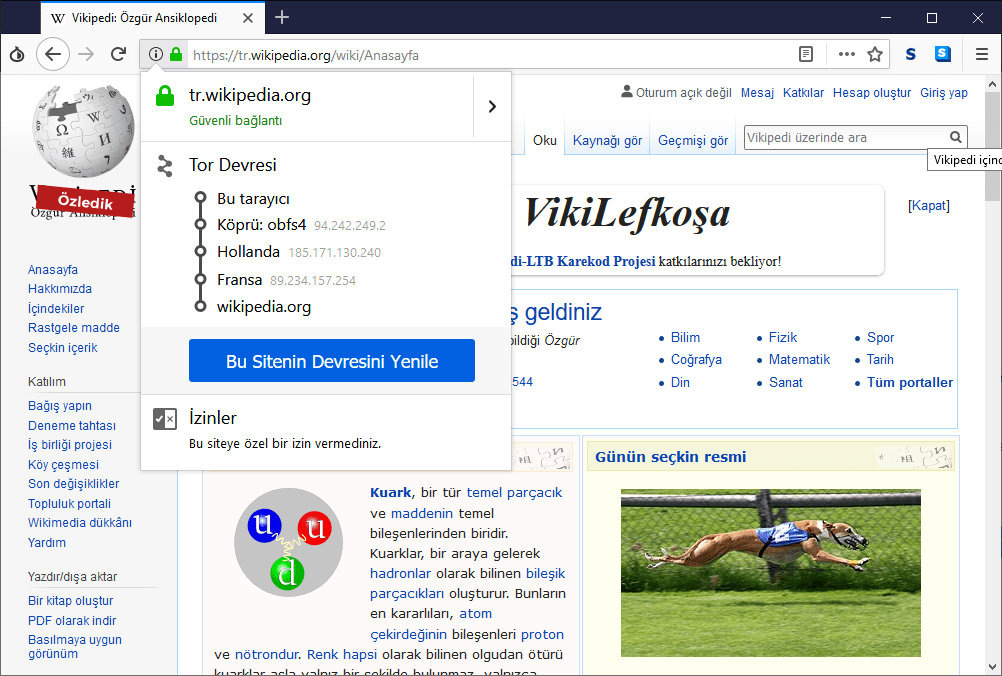Reload the current page
The width and height of the screenshot is (1002, 676).
[118, 55]
